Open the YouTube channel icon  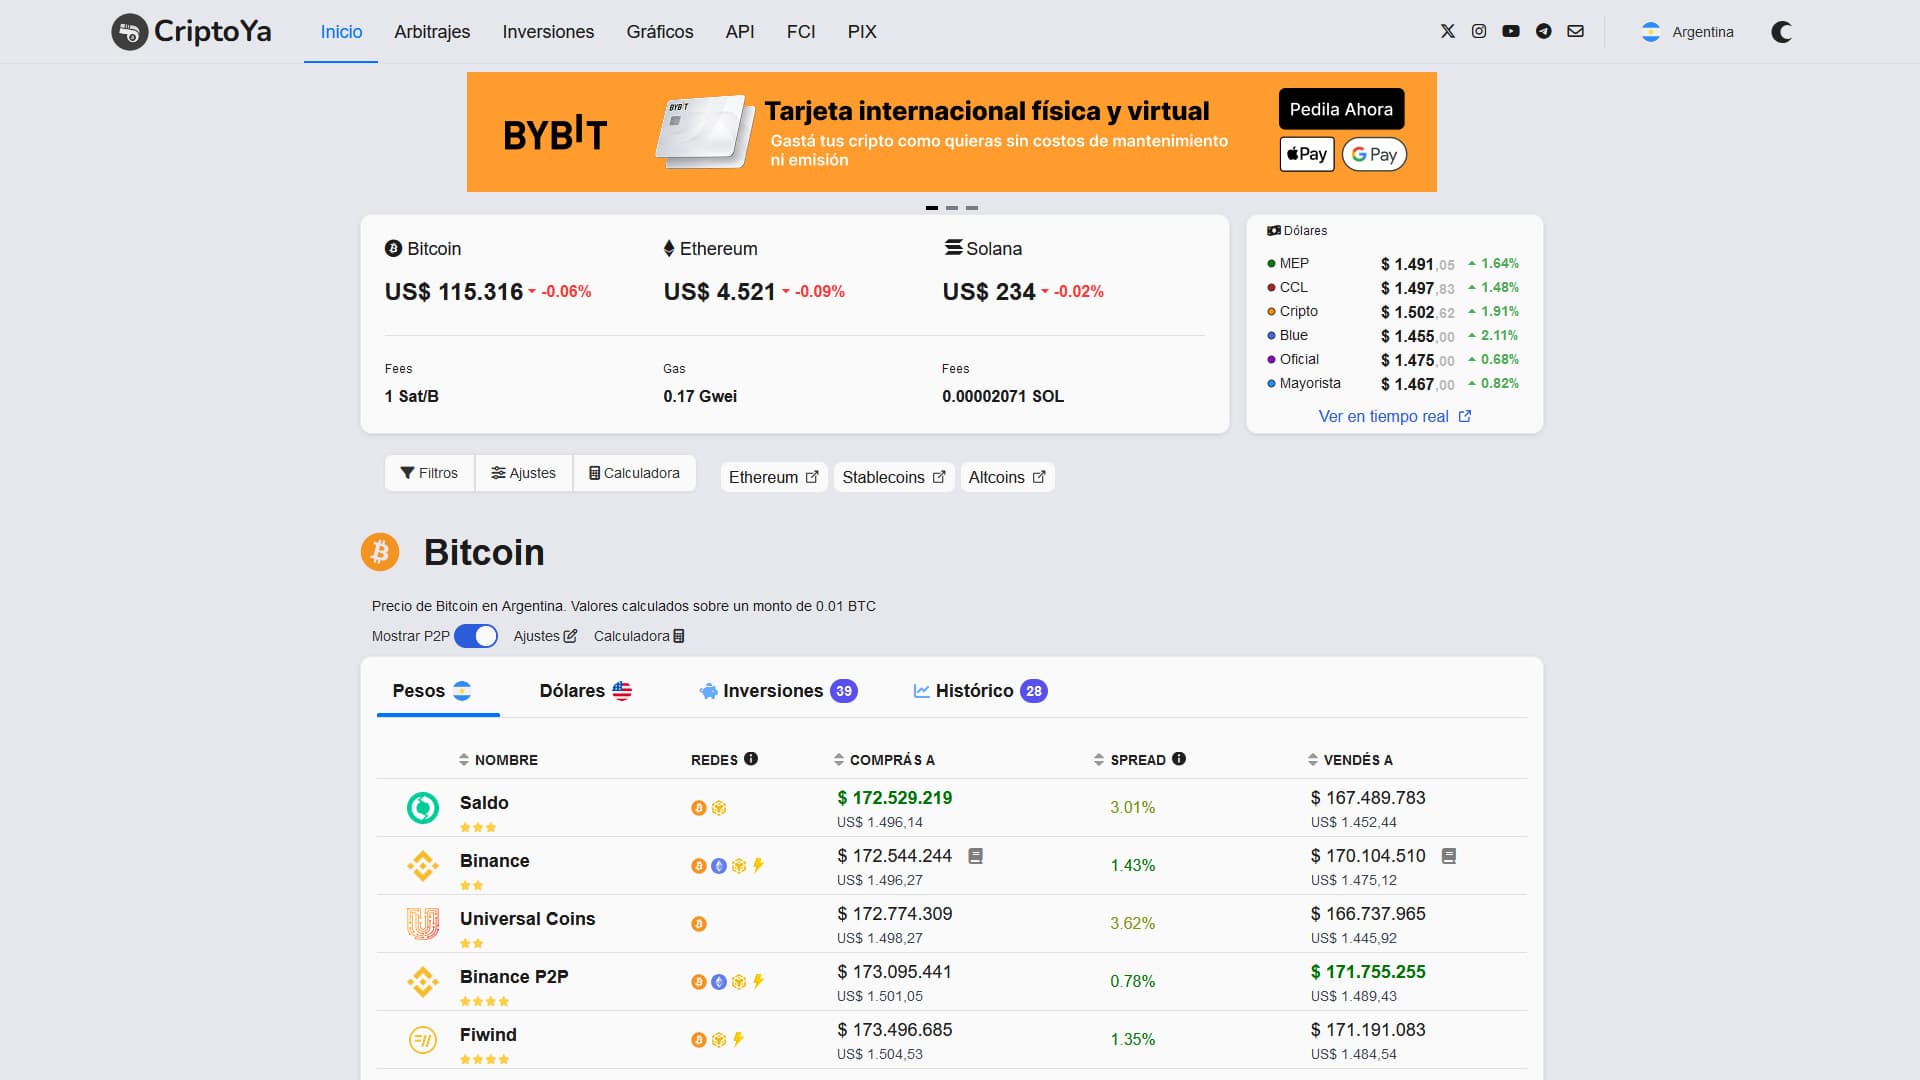(x=1511, y=31)
